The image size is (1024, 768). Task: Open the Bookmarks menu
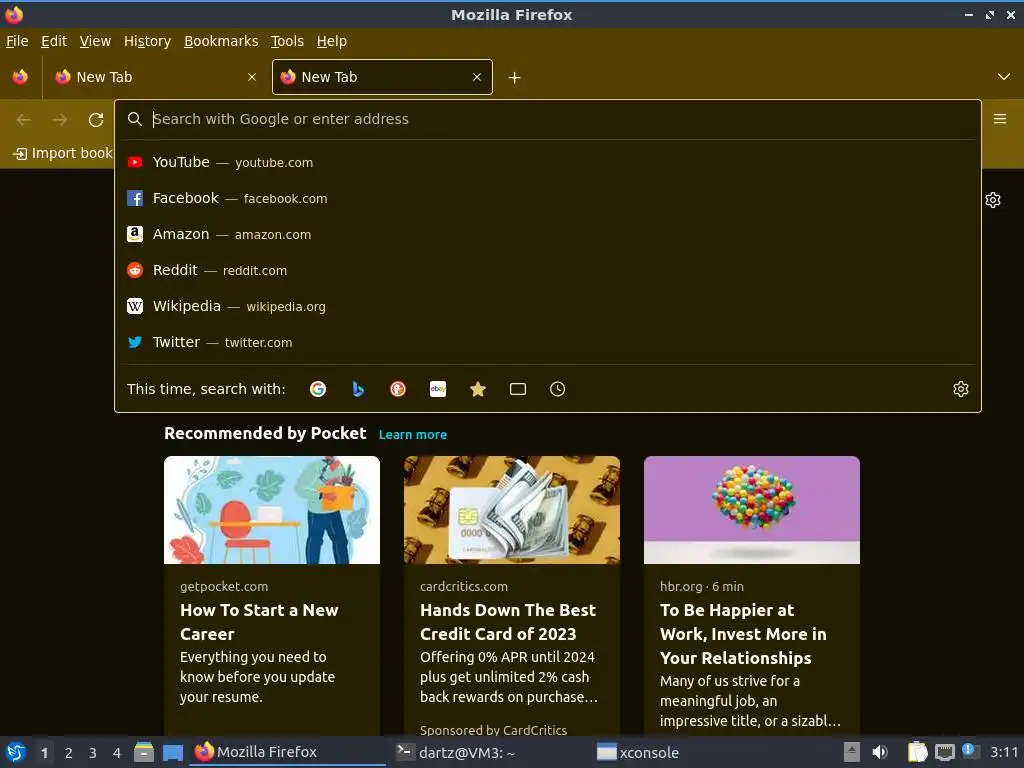221,41
